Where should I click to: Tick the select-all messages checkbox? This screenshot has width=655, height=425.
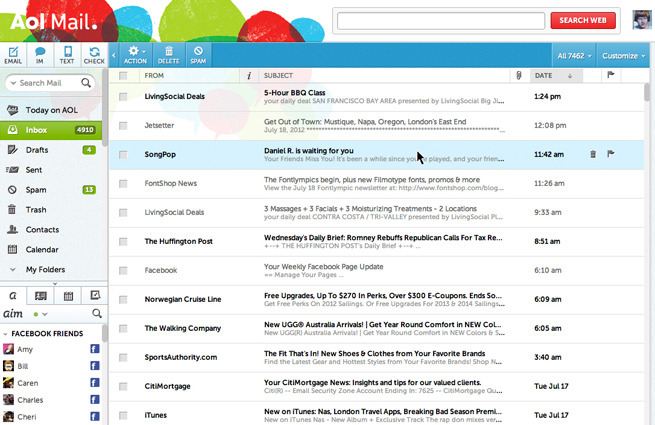[123, 76]
